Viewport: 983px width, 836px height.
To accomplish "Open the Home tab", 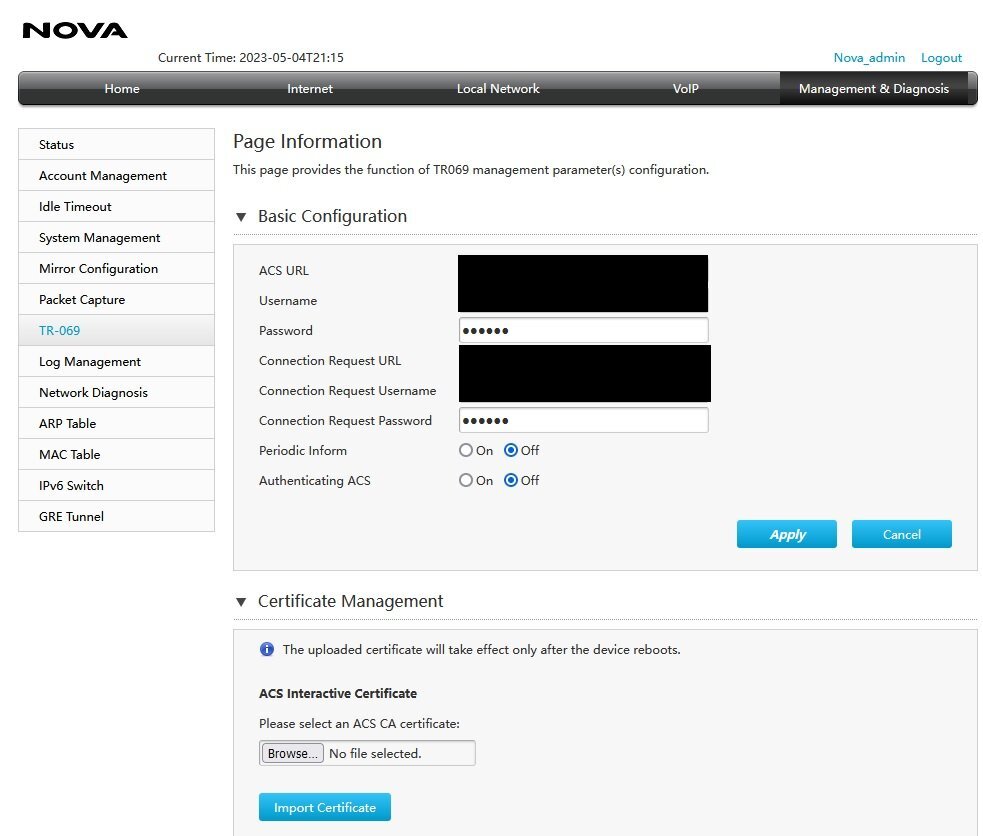I will [122, 88].
